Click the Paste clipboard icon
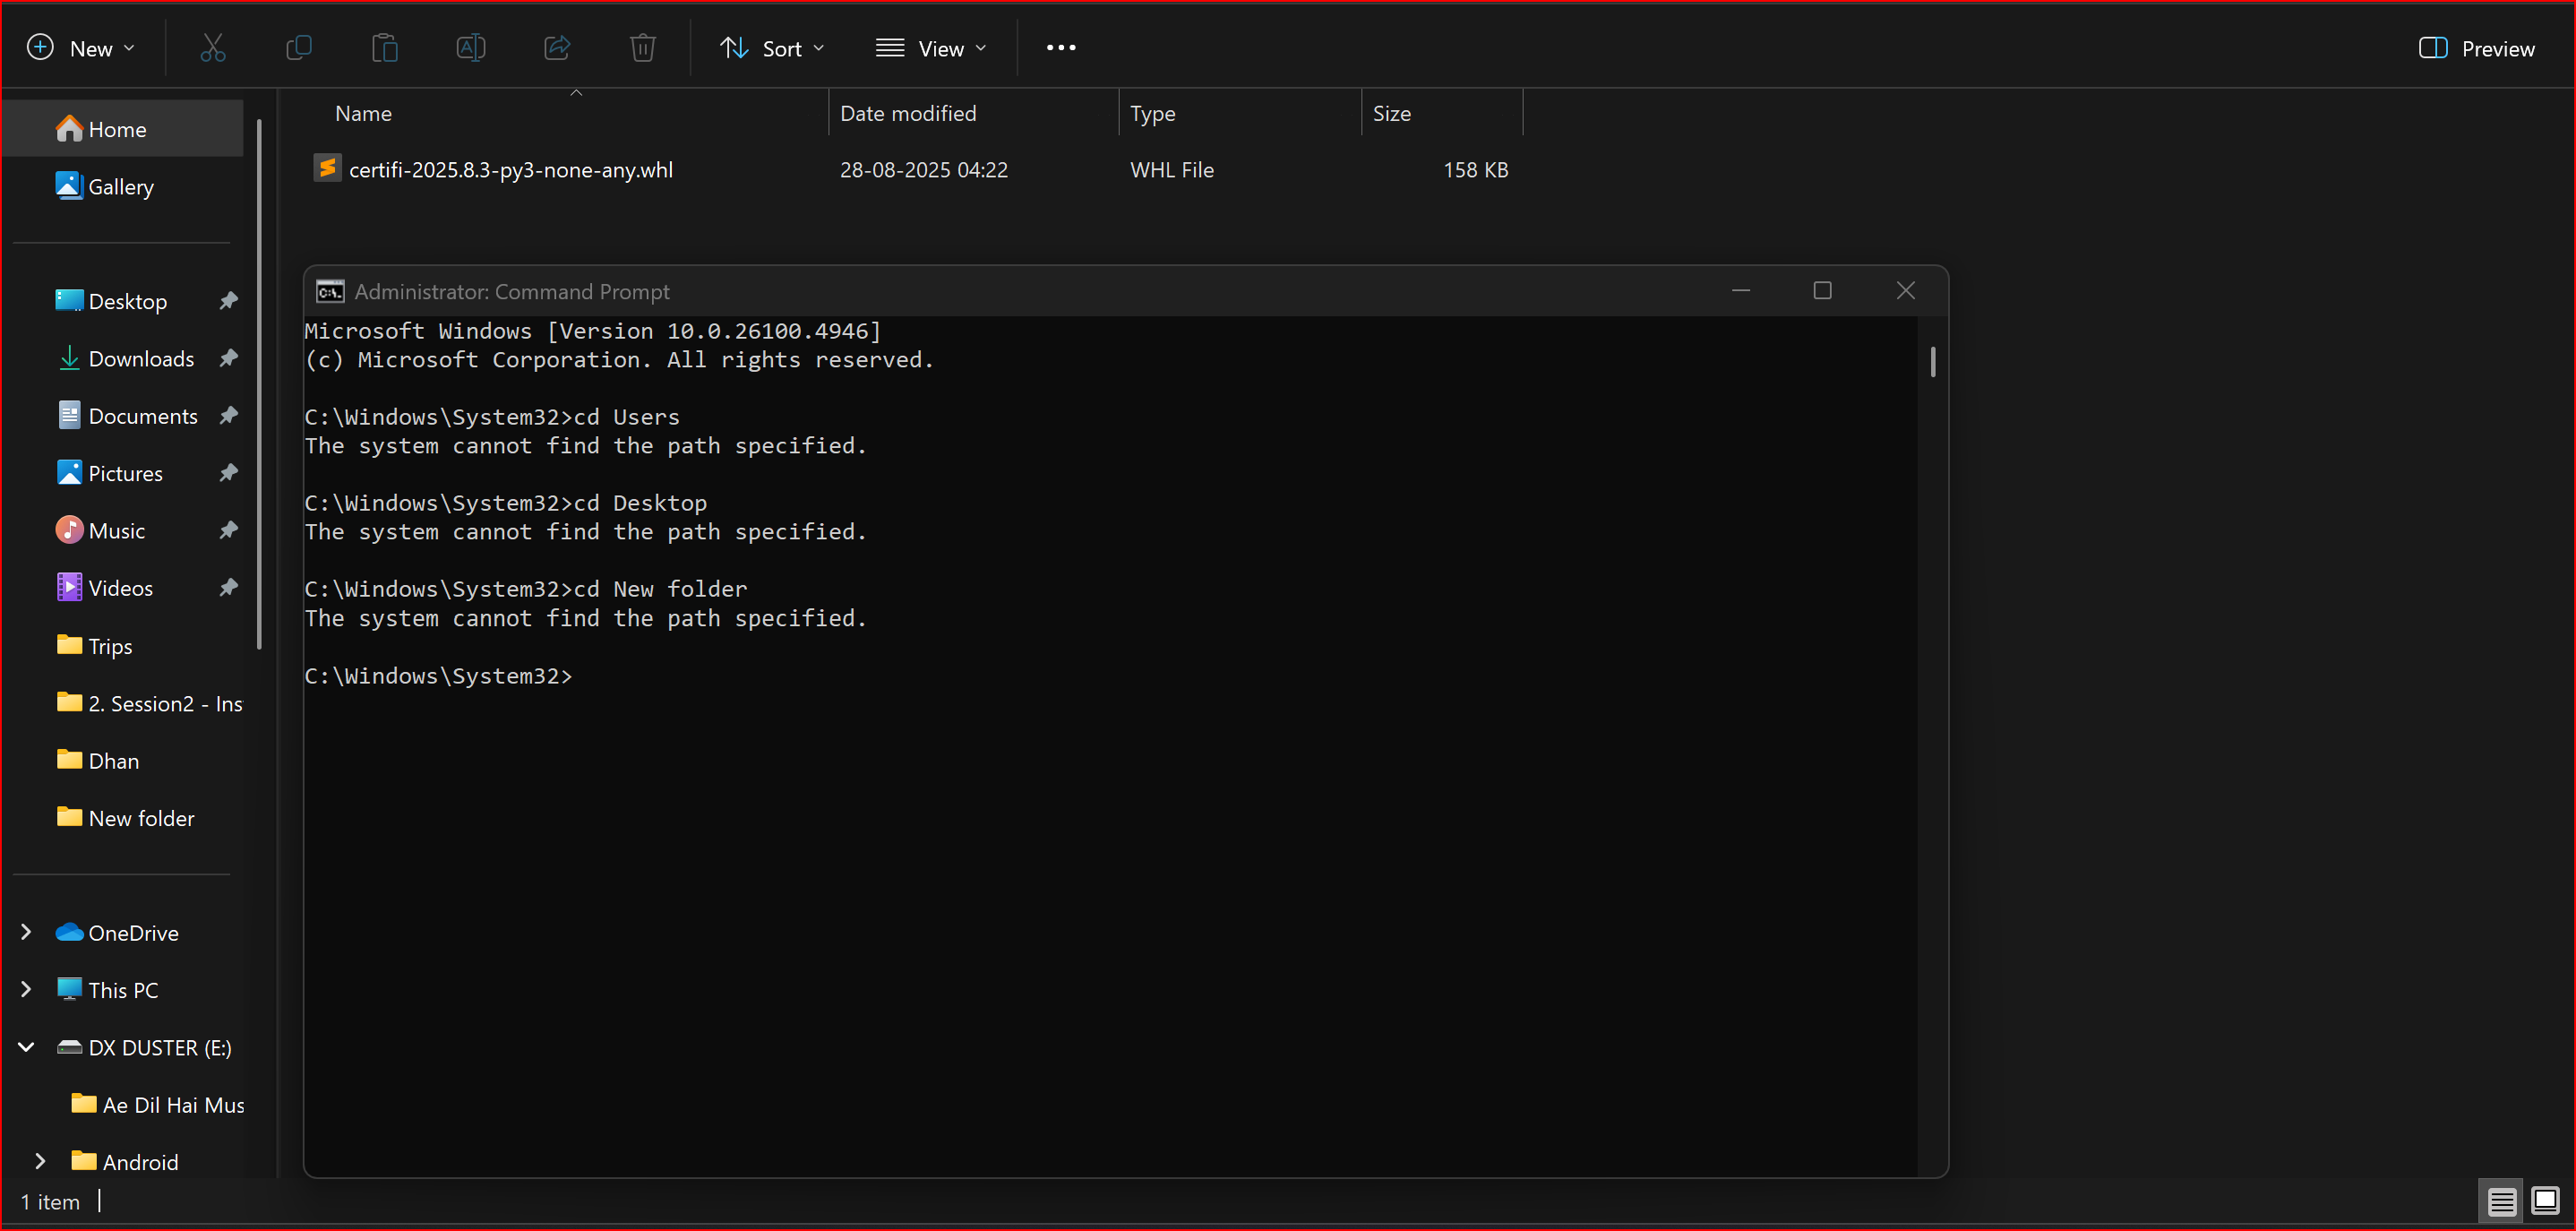This screenshot has height=1231, width=2576. (385, 48)
